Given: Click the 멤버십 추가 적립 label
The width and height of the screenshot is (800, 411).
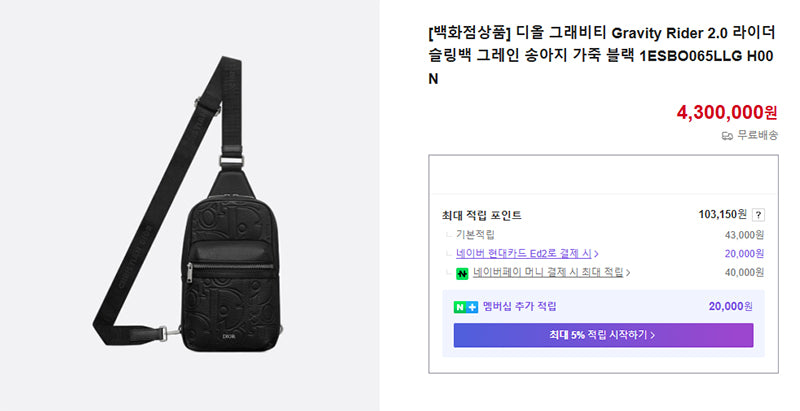Looking at the screenshot, I should point(519,306).
